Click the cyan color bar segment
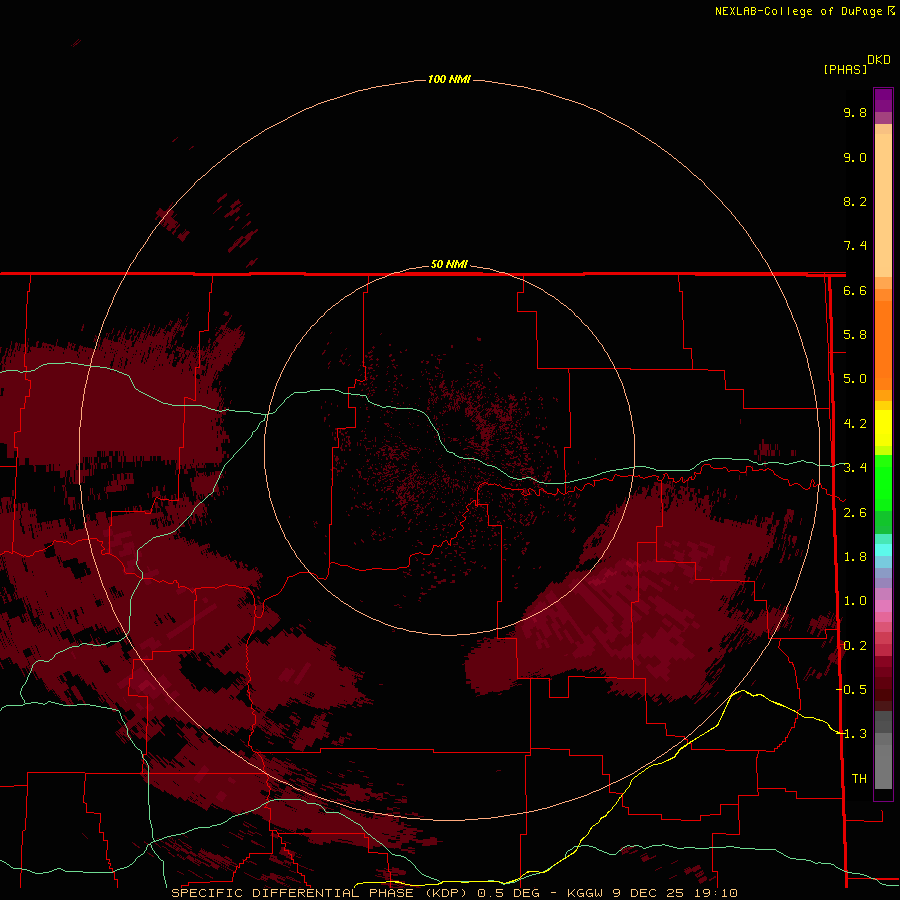Image resolution: width=900 pixels, height=900 pixels. click(883, 550)
